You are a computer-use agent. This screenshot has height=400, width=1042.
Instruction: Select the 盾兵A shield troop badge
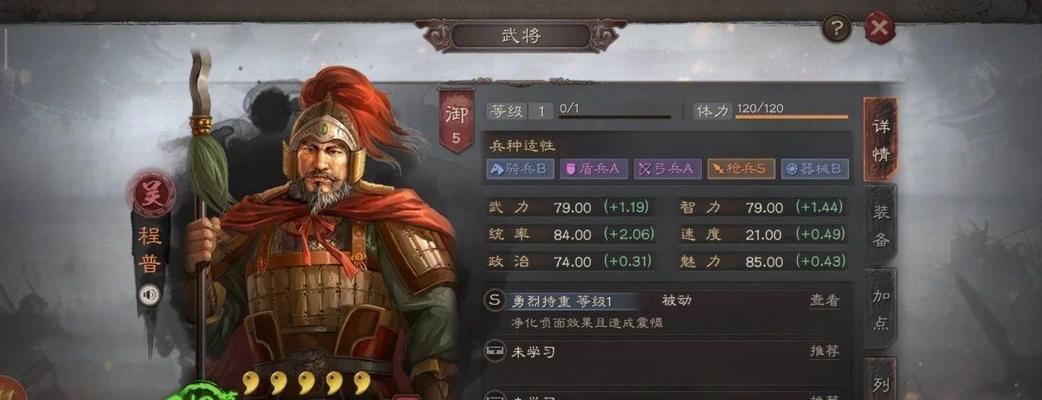[593, 169]
